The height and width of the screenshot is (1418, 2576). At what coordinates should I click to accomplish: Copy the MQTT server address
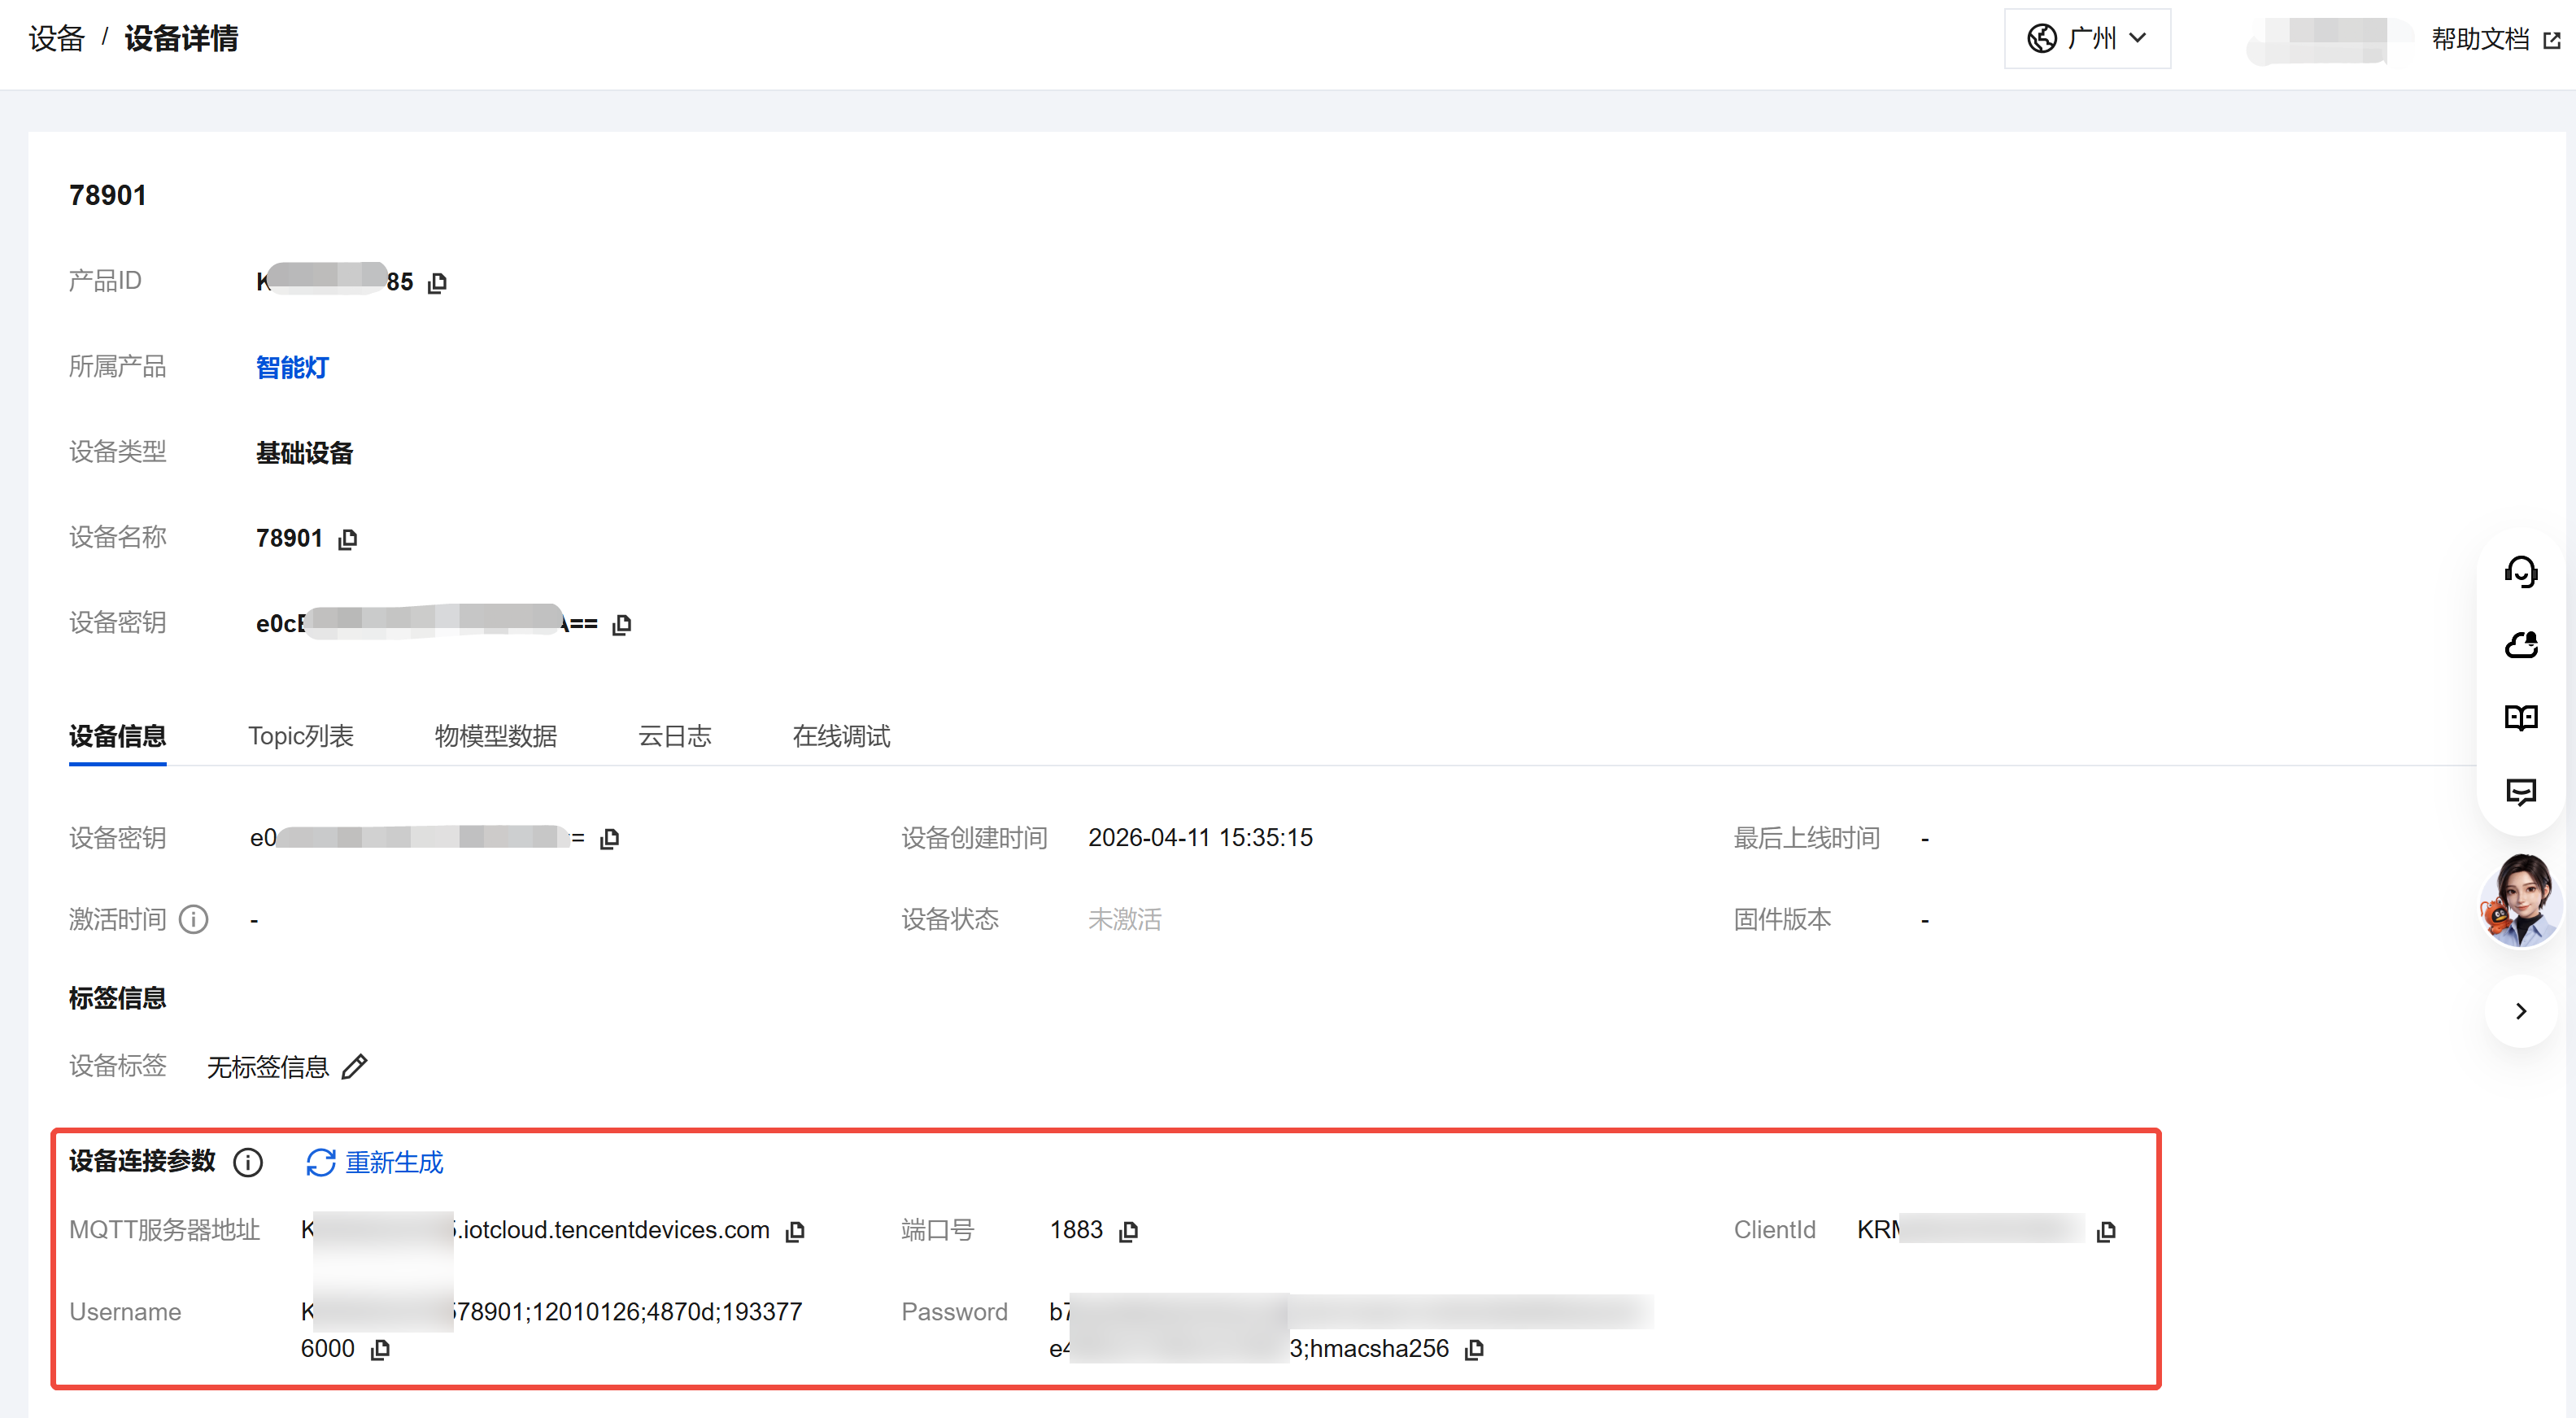point(795,1231)
